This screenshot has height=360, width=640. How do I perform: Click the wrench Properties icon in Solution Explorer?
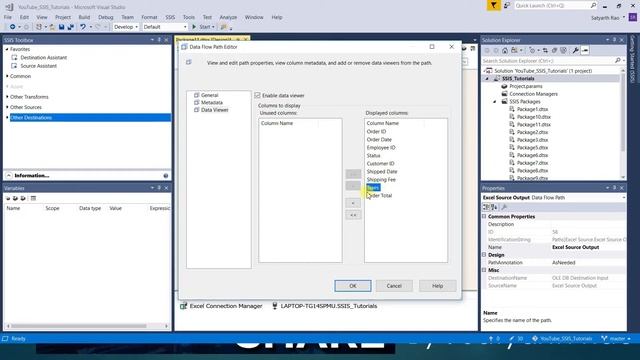click(576, 51)
